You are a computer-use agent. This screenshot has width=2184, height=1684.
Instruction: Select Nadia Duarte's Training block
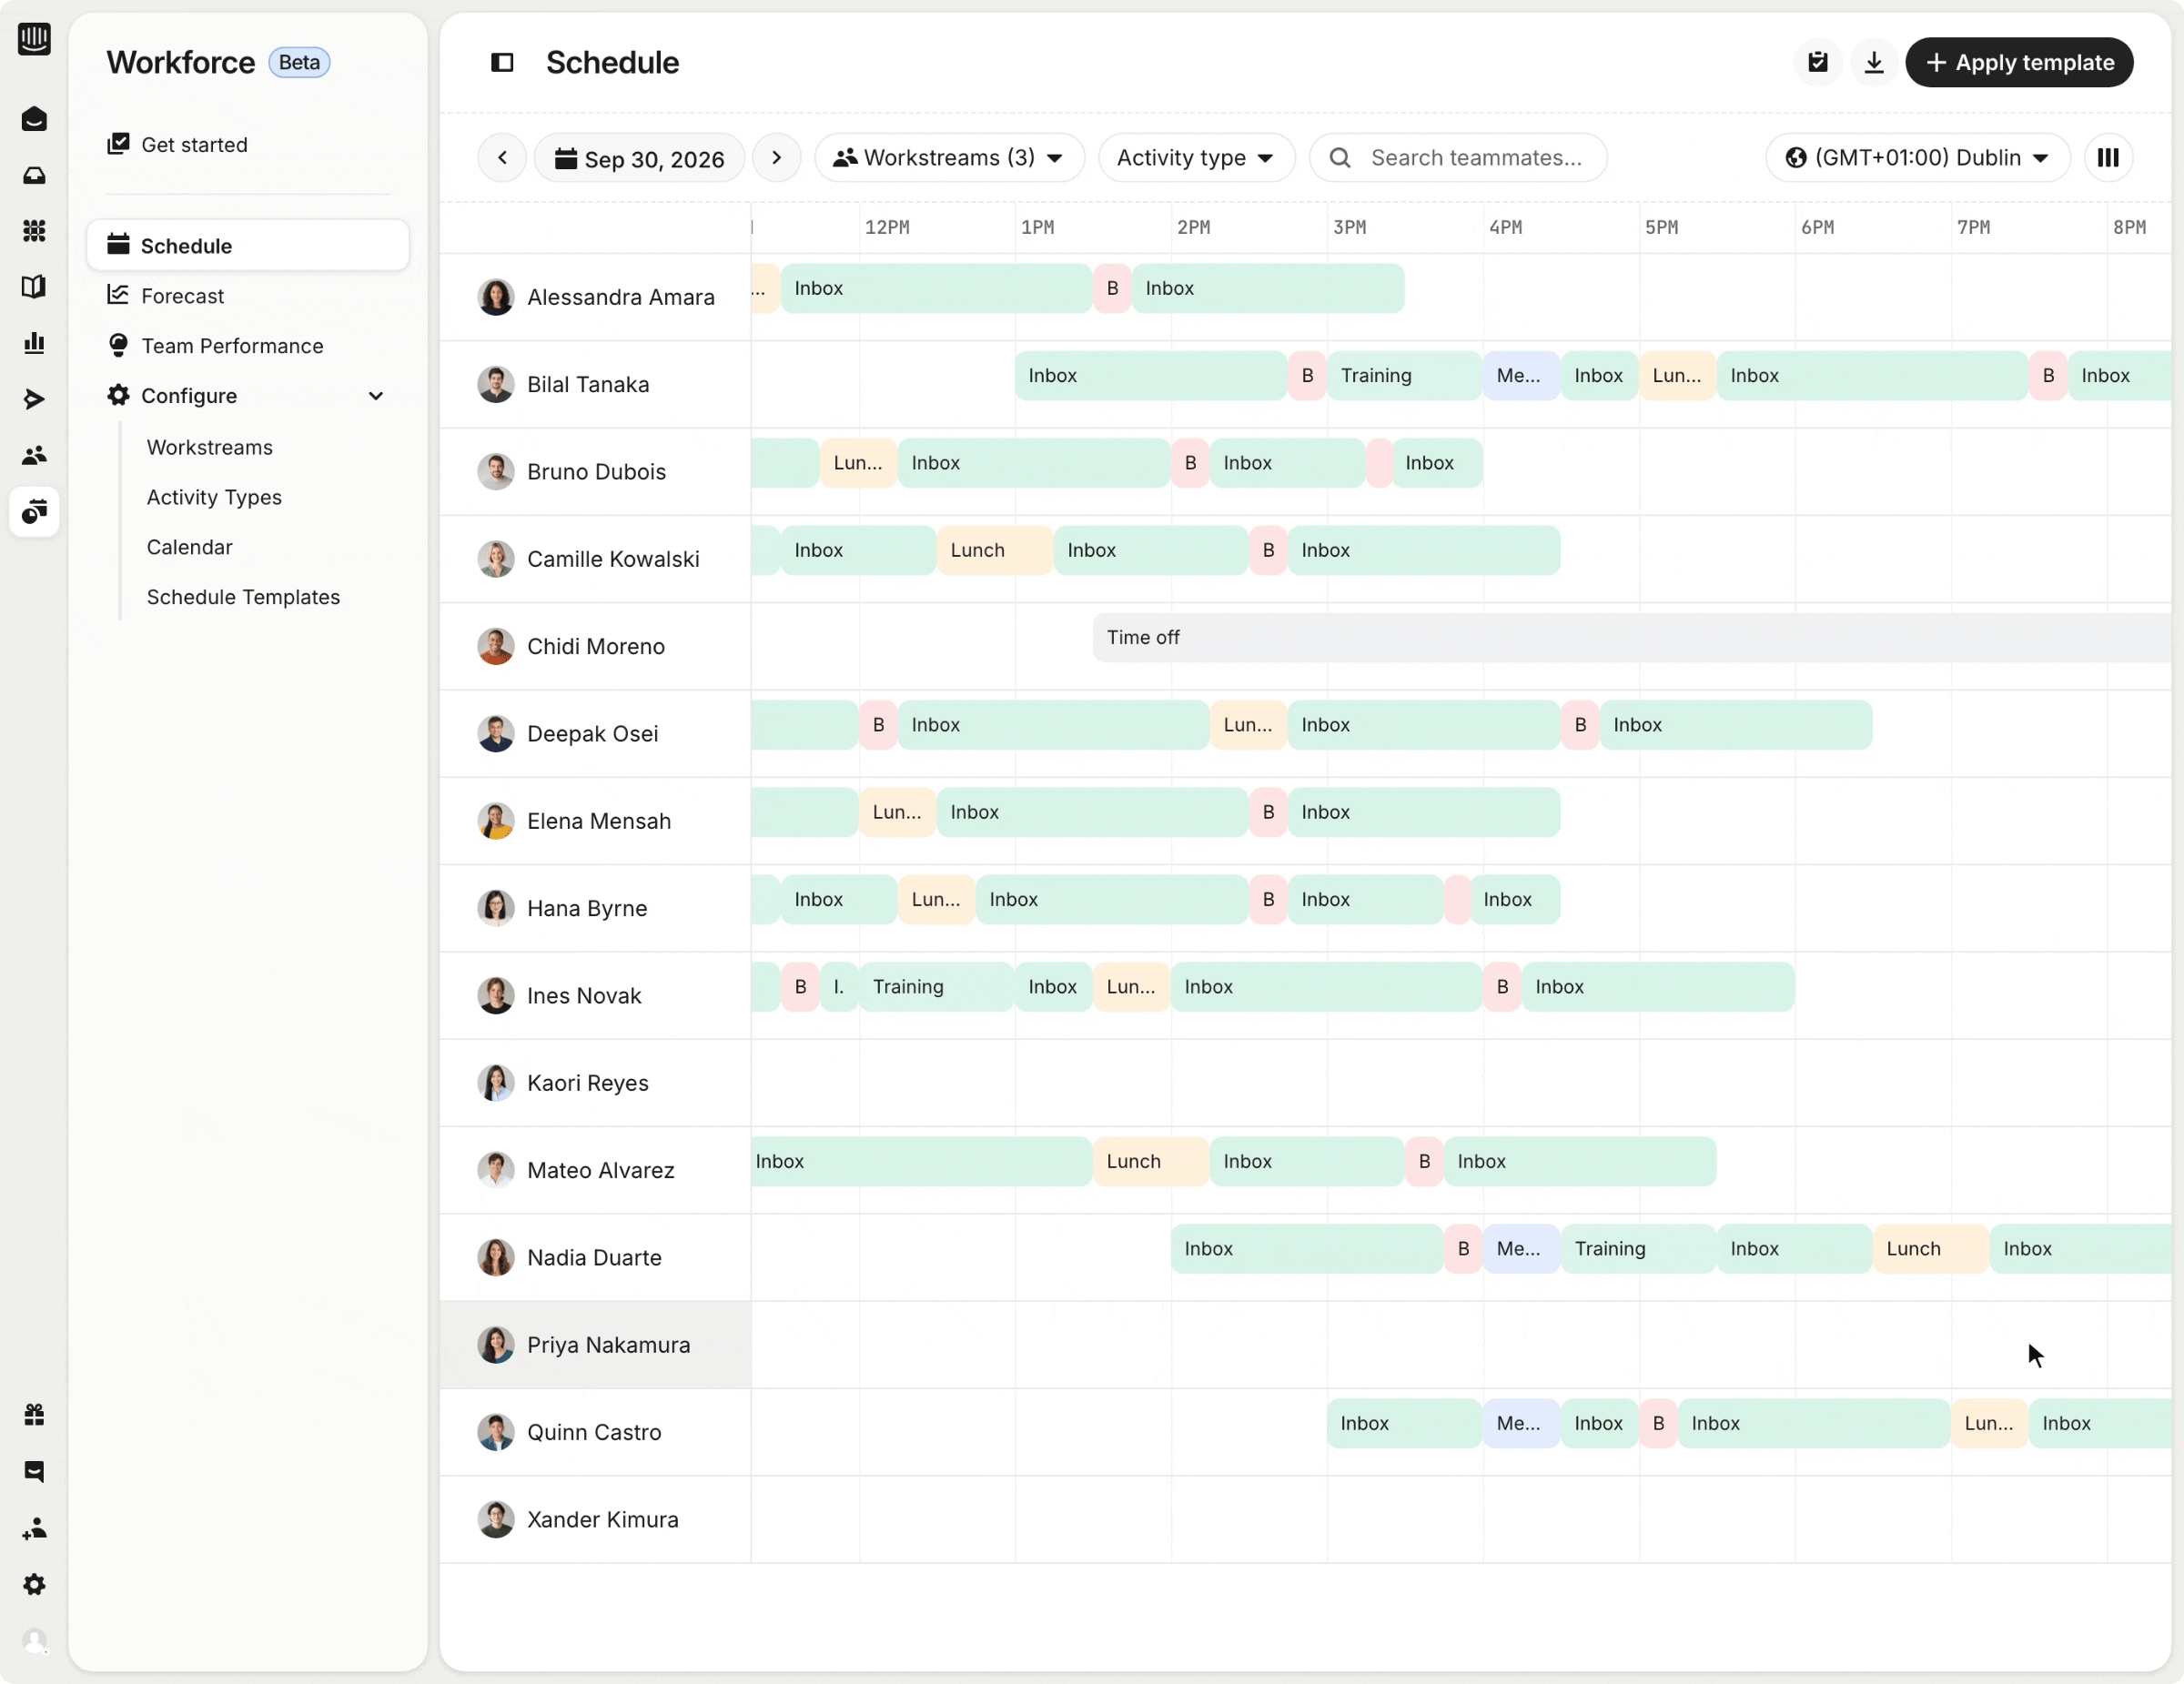click(1638, 1249)
